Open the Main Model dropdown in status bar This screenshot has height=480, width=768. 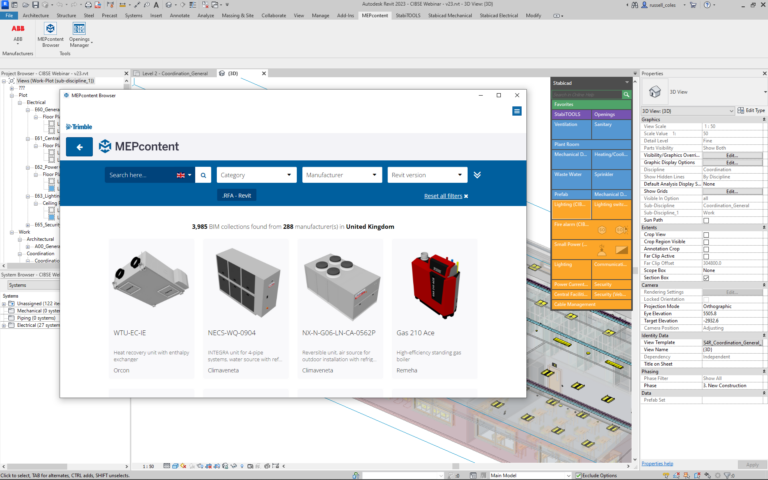click(530, 476)
